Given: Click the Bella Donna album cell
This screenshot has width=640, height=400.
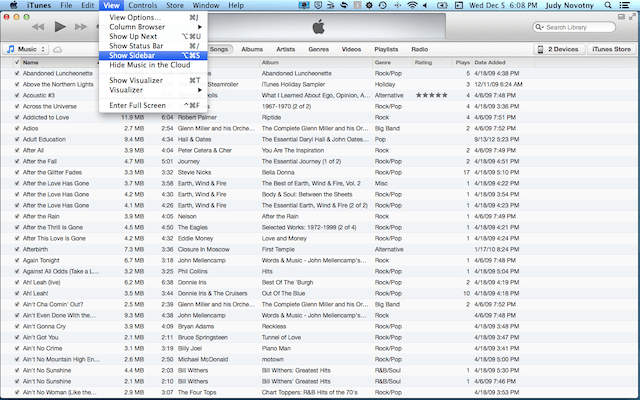Looking at the screenshot, I should coord(278,172).
